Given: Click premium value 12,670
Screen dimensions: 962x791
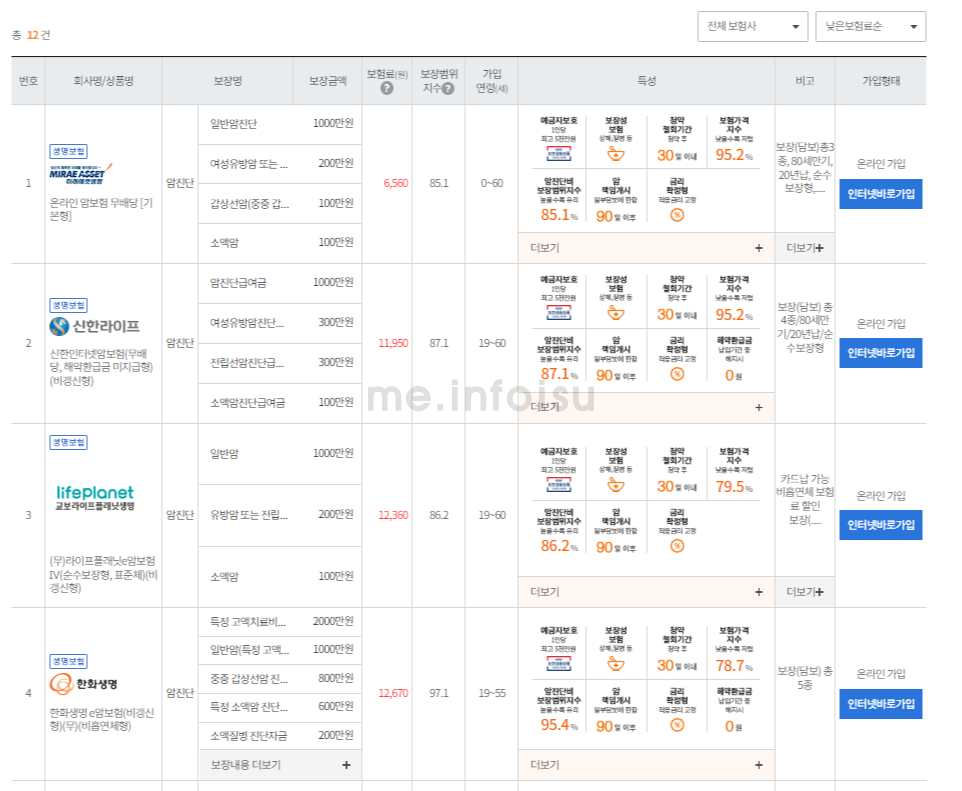Looking at the screenshot, I should 393,693.
